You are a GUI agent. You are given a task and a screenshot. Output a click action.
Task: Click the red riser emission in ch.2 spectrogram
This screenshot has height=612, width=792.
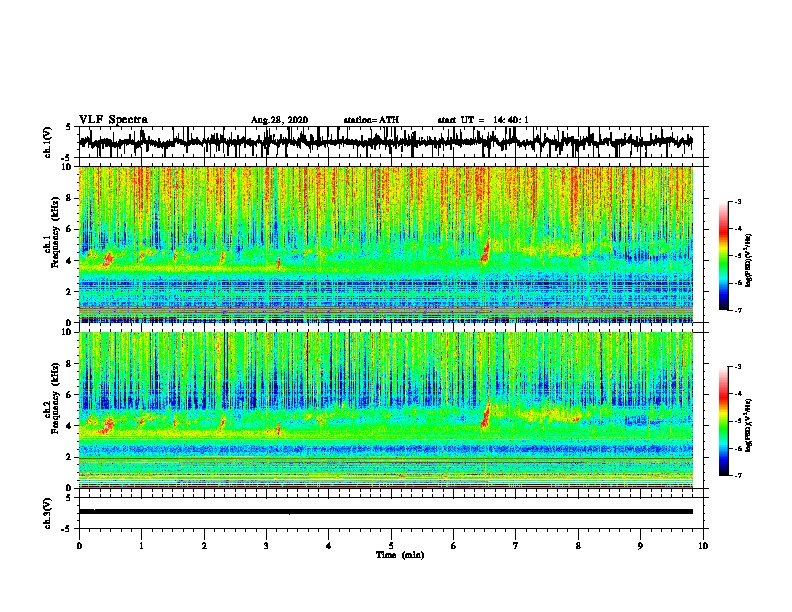(x=486, y=415)
